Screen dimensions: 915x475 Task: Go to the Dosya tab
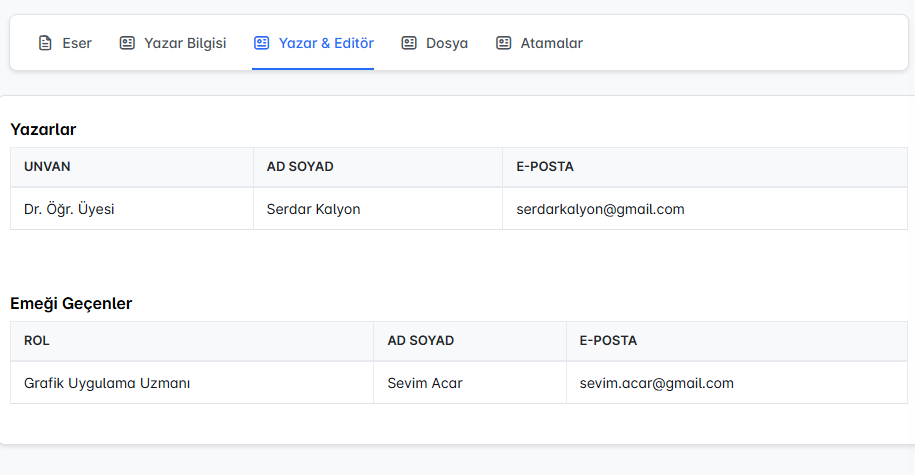coord(446,43)
